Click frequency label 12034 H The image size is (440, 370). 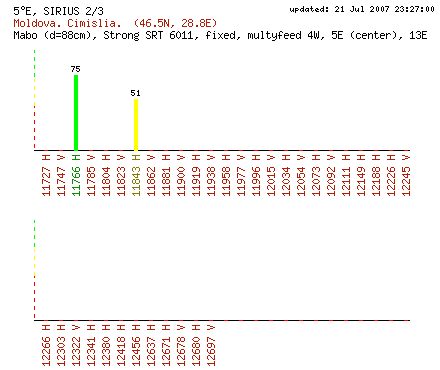point(286,175)
